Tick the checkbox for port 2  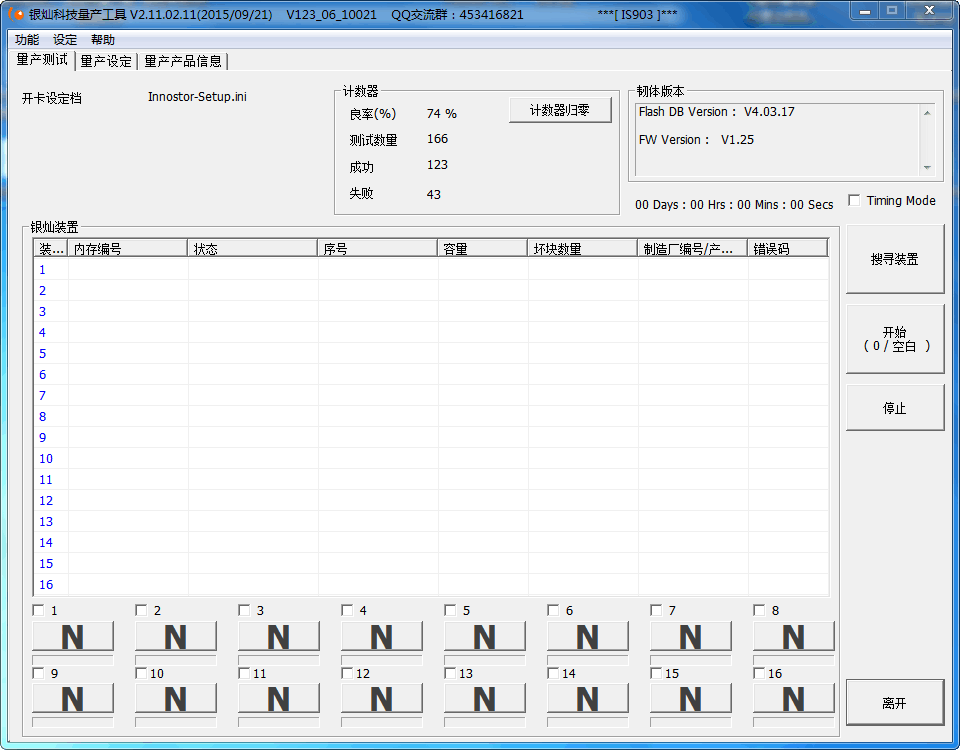pyautogui.click(x=141, y=611)
